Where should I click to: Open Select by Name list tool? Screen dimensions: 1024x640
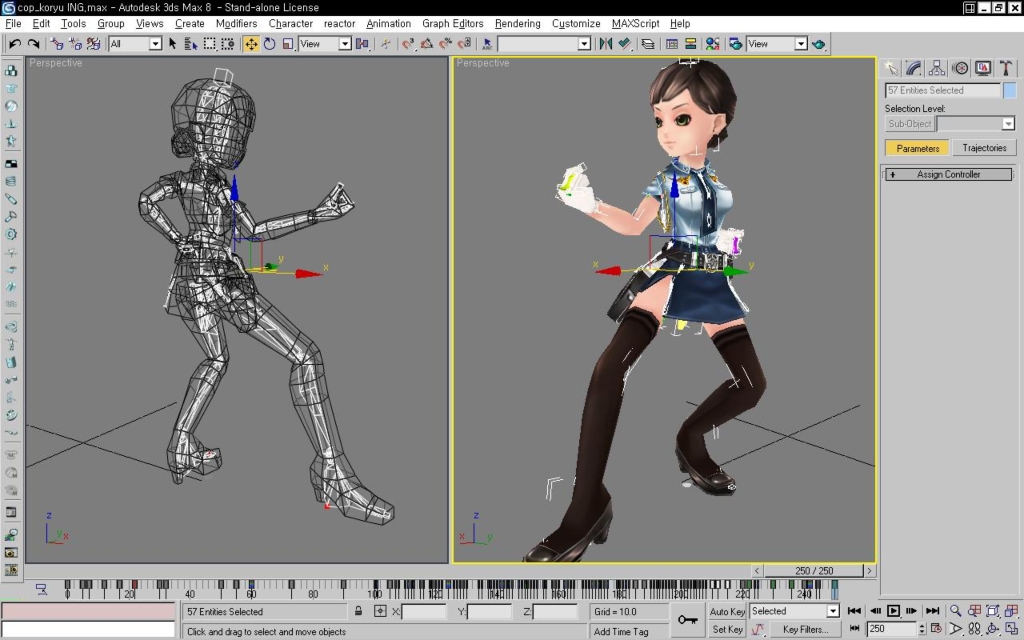tap(191, 44)
